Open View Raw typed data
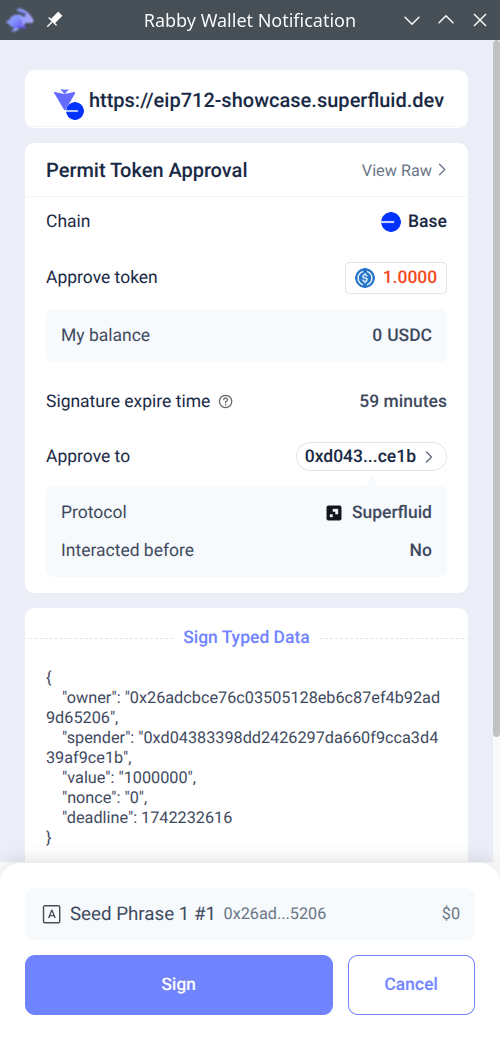Viewport: 500px width, 1040px height. [404, 170]
